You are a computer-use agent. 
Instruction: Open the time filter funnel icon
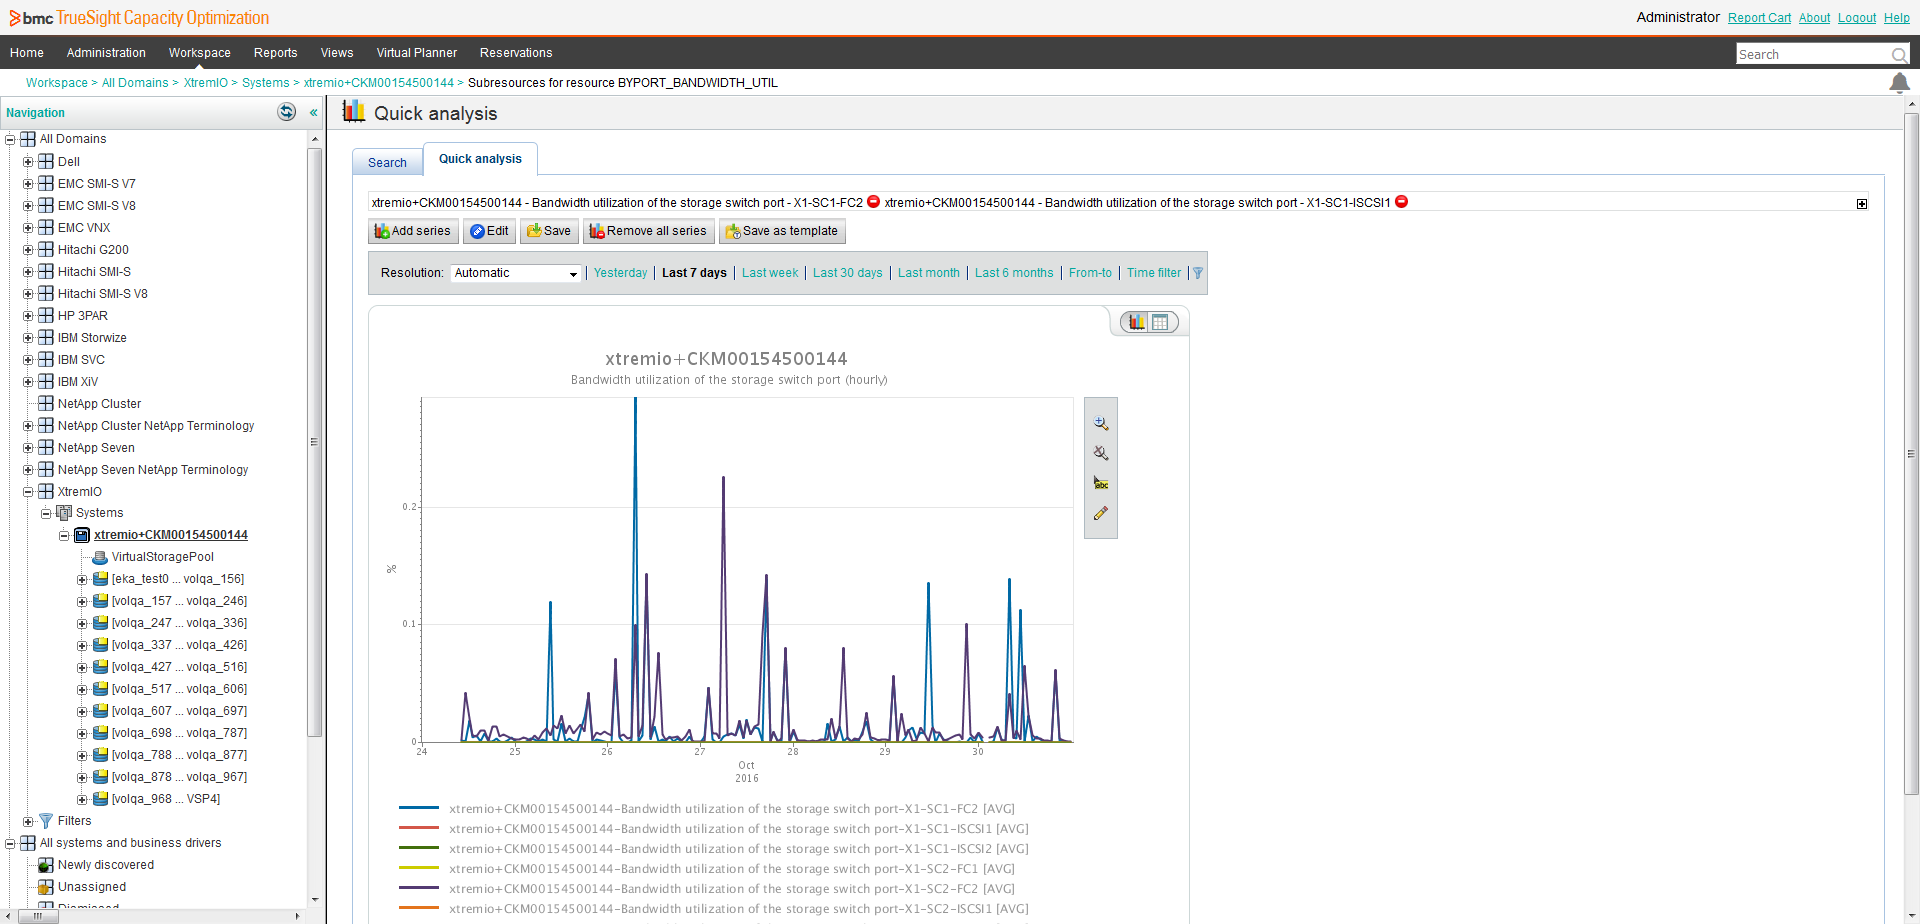pyautogui.click(x=1198, y=273)
